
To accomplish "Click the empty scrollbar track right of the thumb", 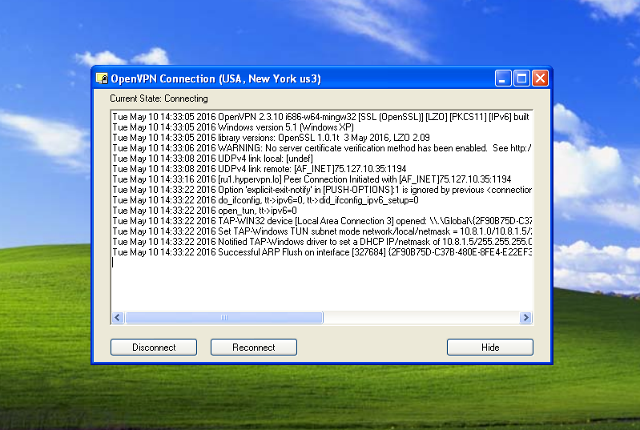I will [421, 317].
